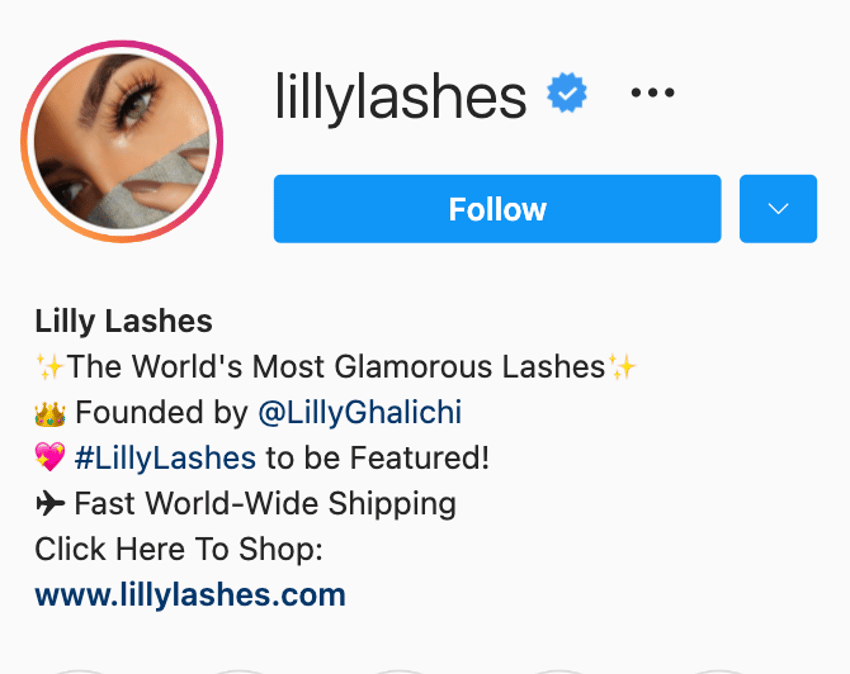Screen dimensions: 850x674
Task: Click the crown emoji before Founded by
Action: pos(50,413)
